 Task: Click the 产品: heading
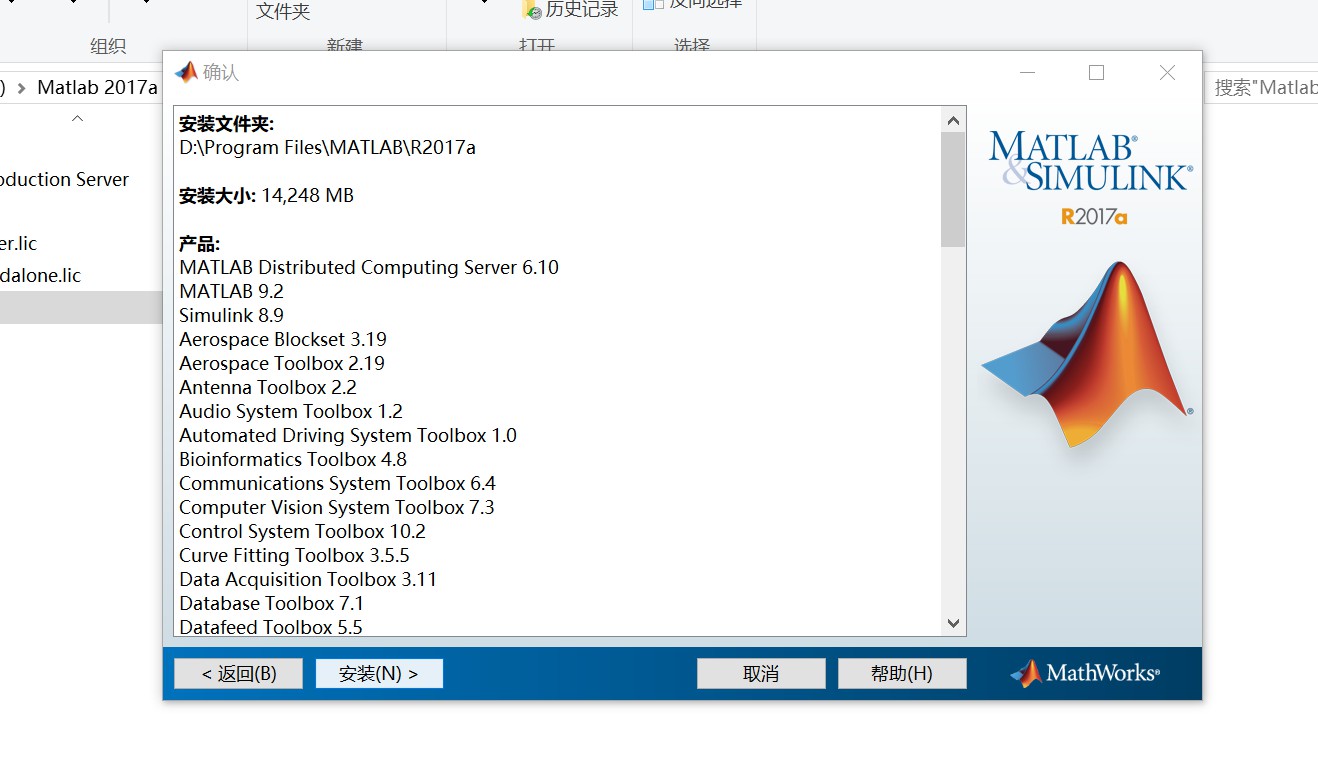[x=199, y=244]
